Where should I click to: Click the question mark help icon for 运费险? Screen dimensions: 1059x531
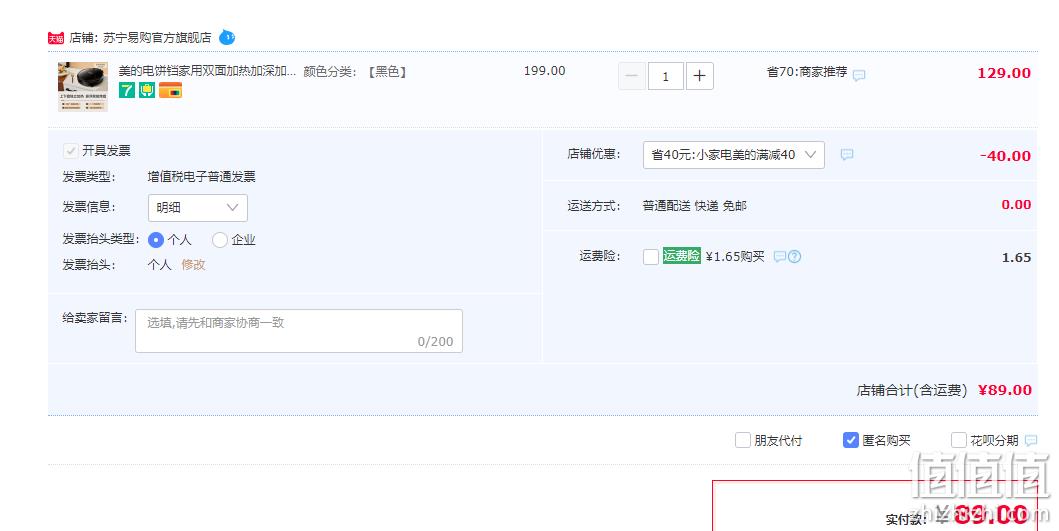pos(794,257)
